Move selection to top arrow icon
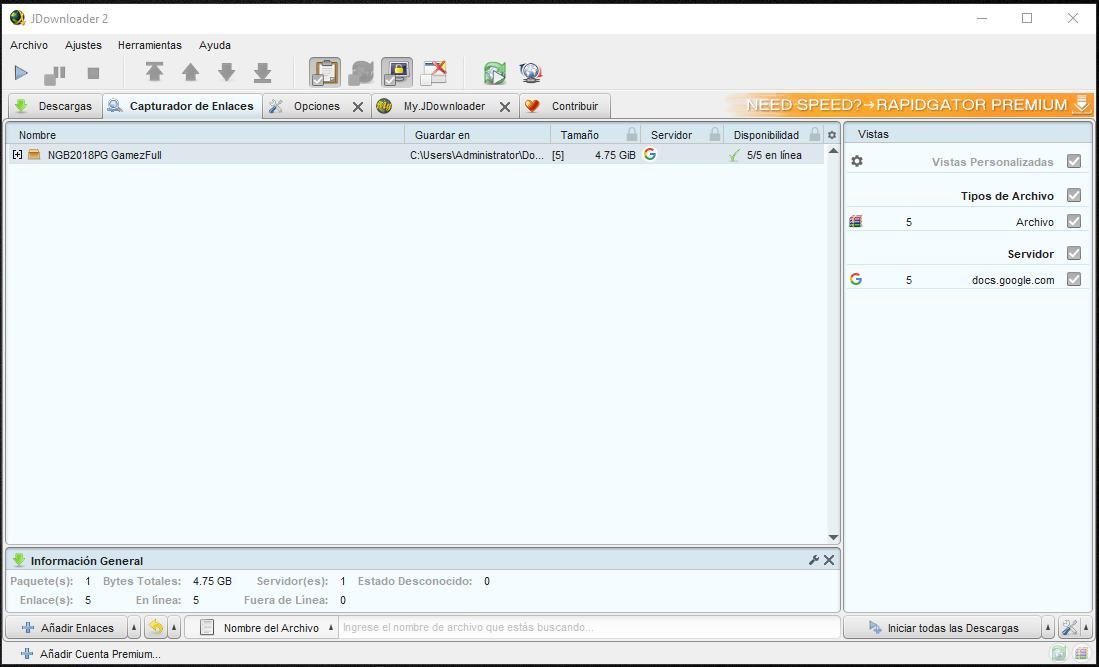 point(154,72)
